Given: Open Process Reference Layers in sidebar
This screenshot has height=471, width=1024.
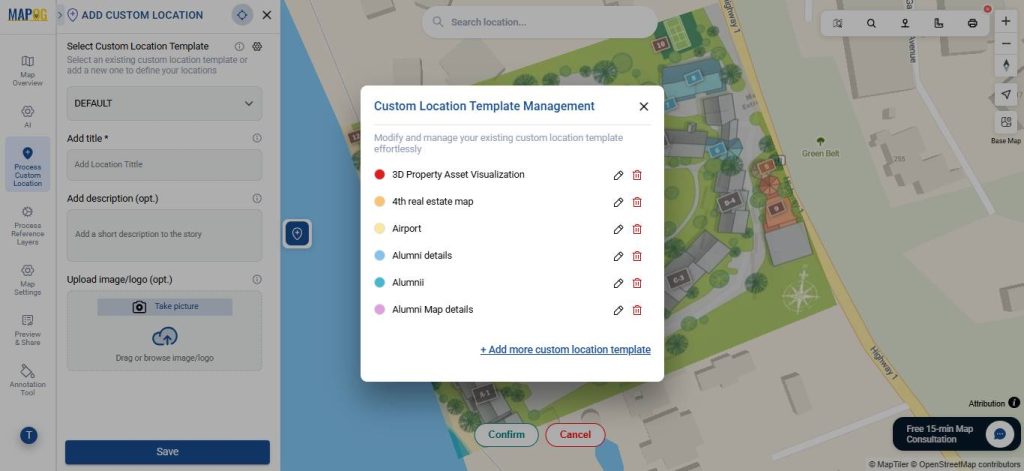Looking at the screenshot, I should (27, 226).
